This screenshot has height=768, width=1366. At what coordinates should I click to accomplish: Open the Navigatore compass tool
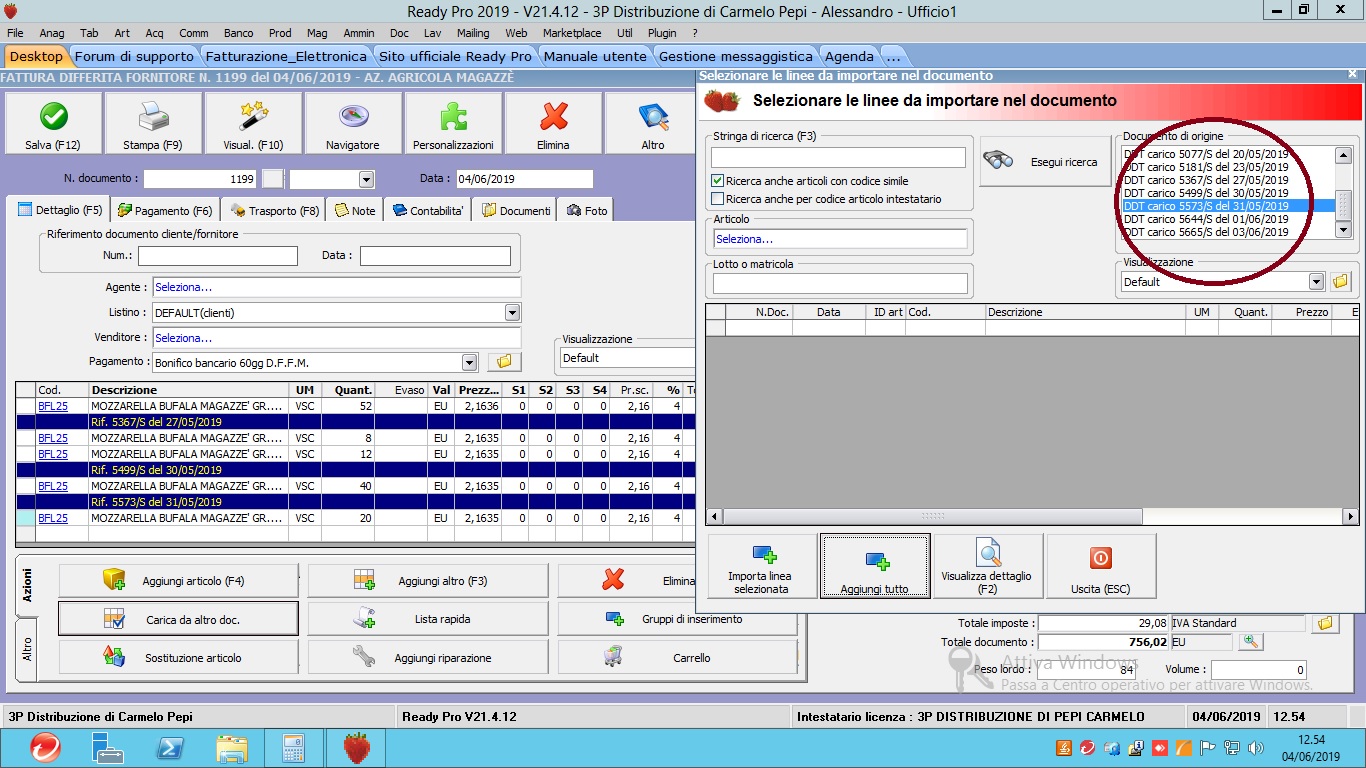(x=353, y=117)
